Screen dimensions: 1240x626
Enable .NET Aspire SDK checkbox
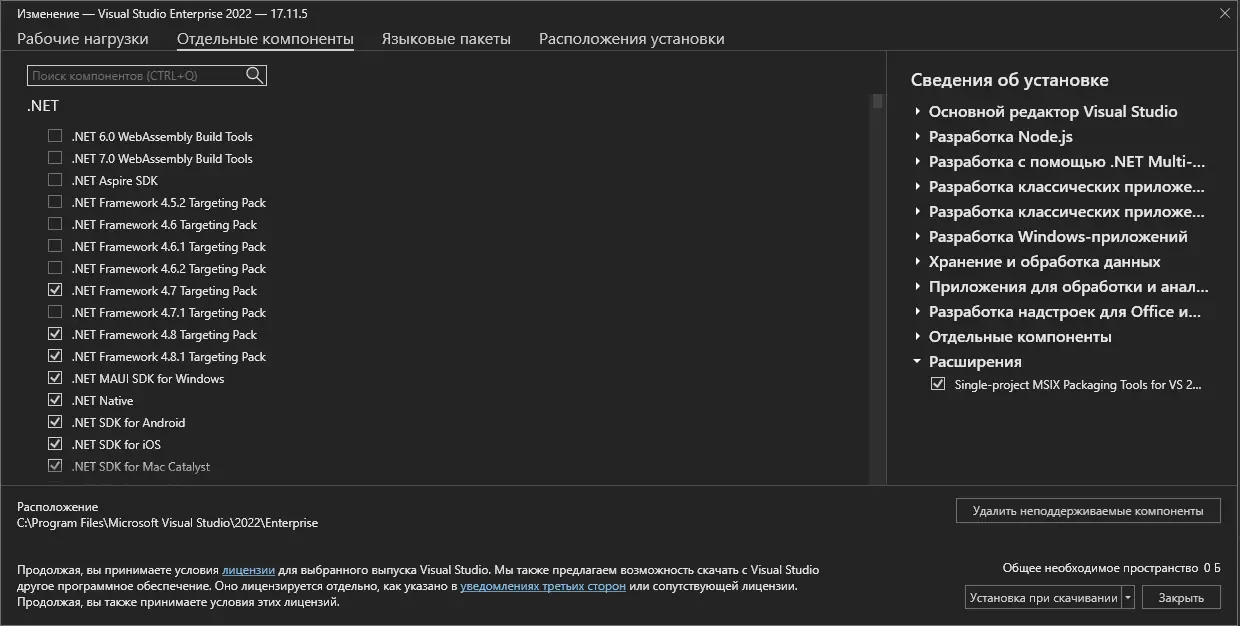pyautogui.click(x=55, y=180)
